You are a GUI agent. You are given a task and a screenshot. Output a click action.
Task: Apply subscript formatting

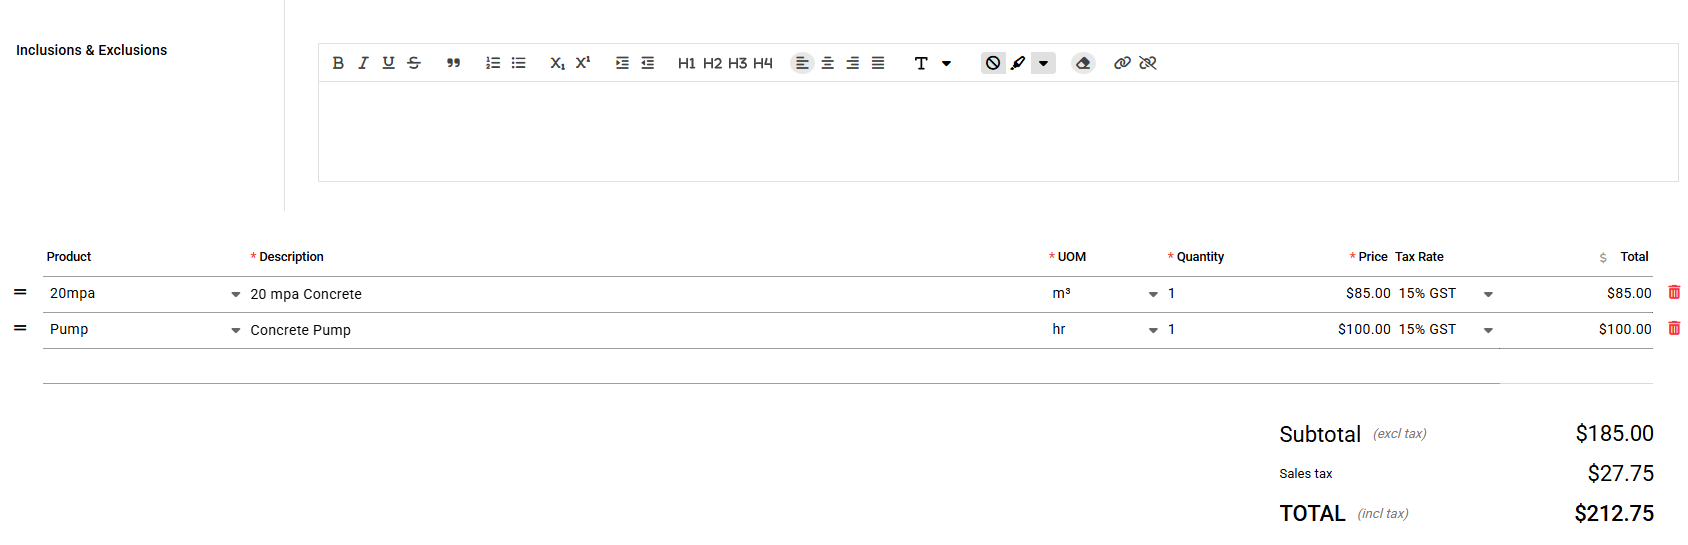pyautogui.click(x=557, y=63)
